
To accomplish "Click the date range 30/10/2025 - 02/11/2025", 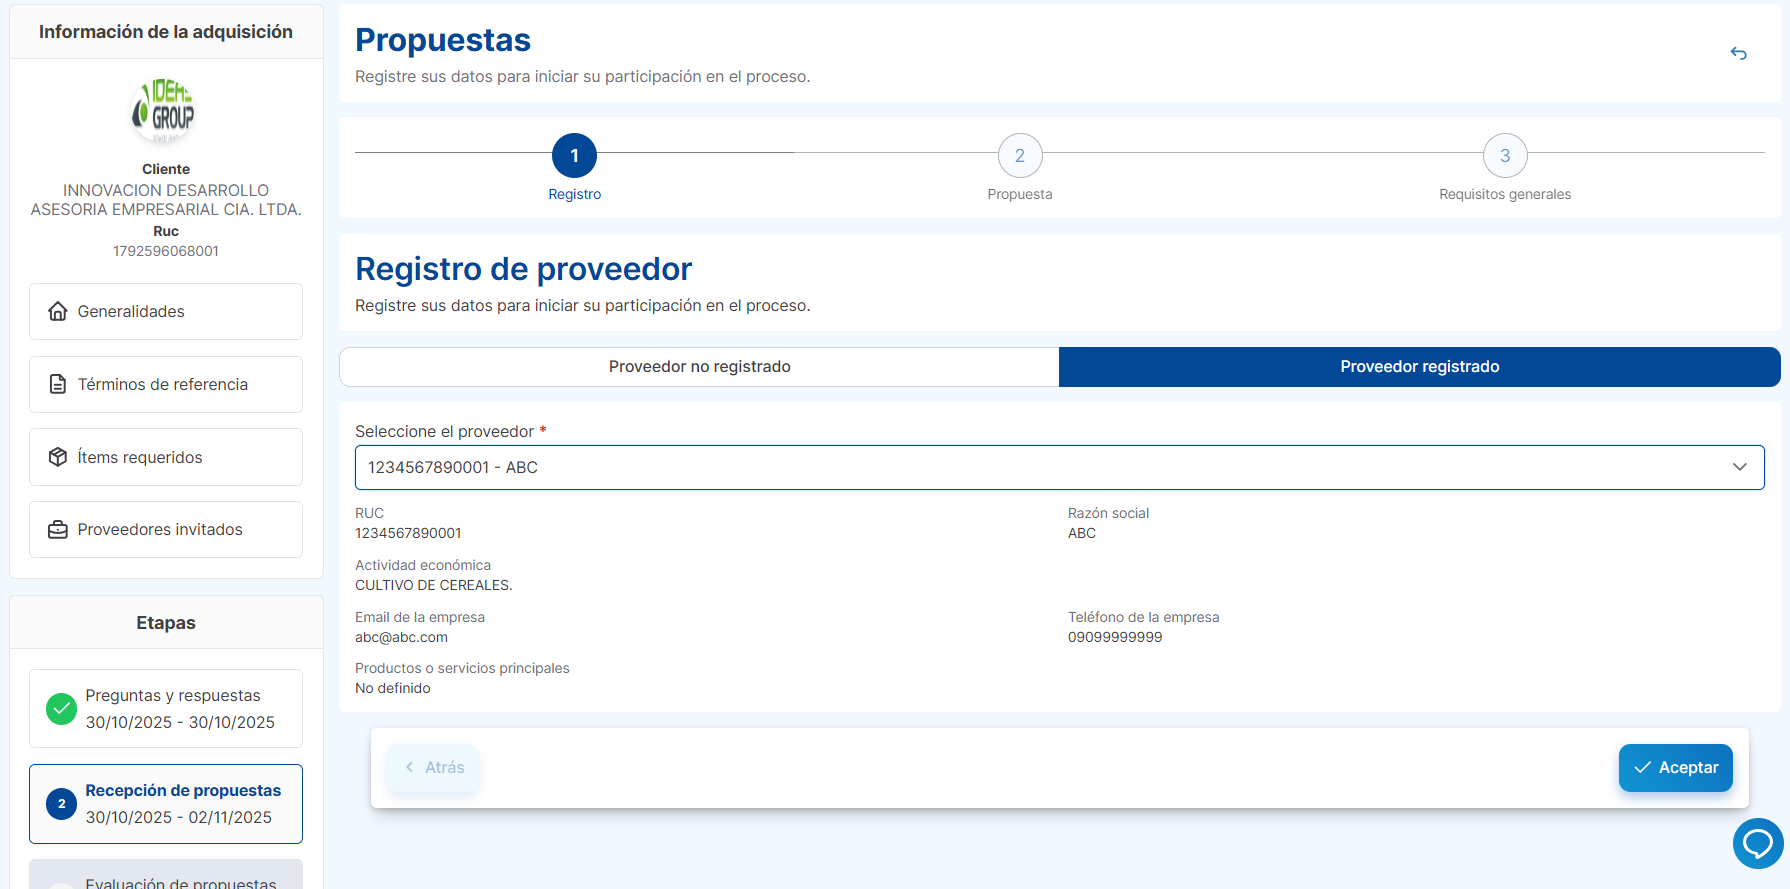I will [x=179, y=817].
